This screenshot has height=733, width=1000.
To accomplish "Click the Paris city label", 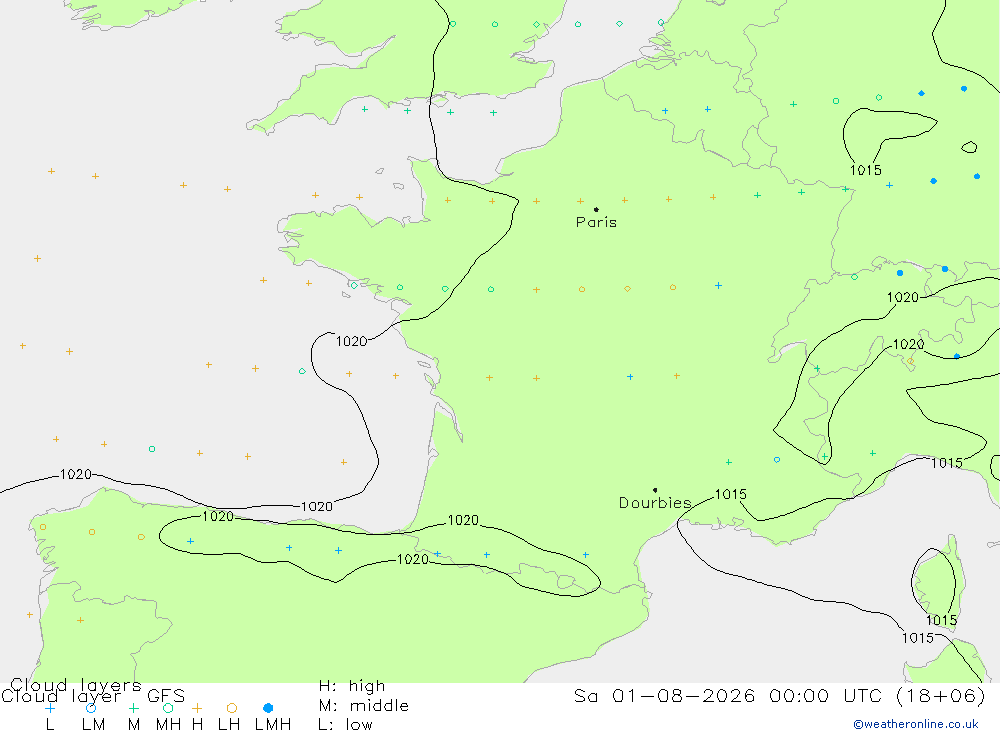I will click(596, 223).
